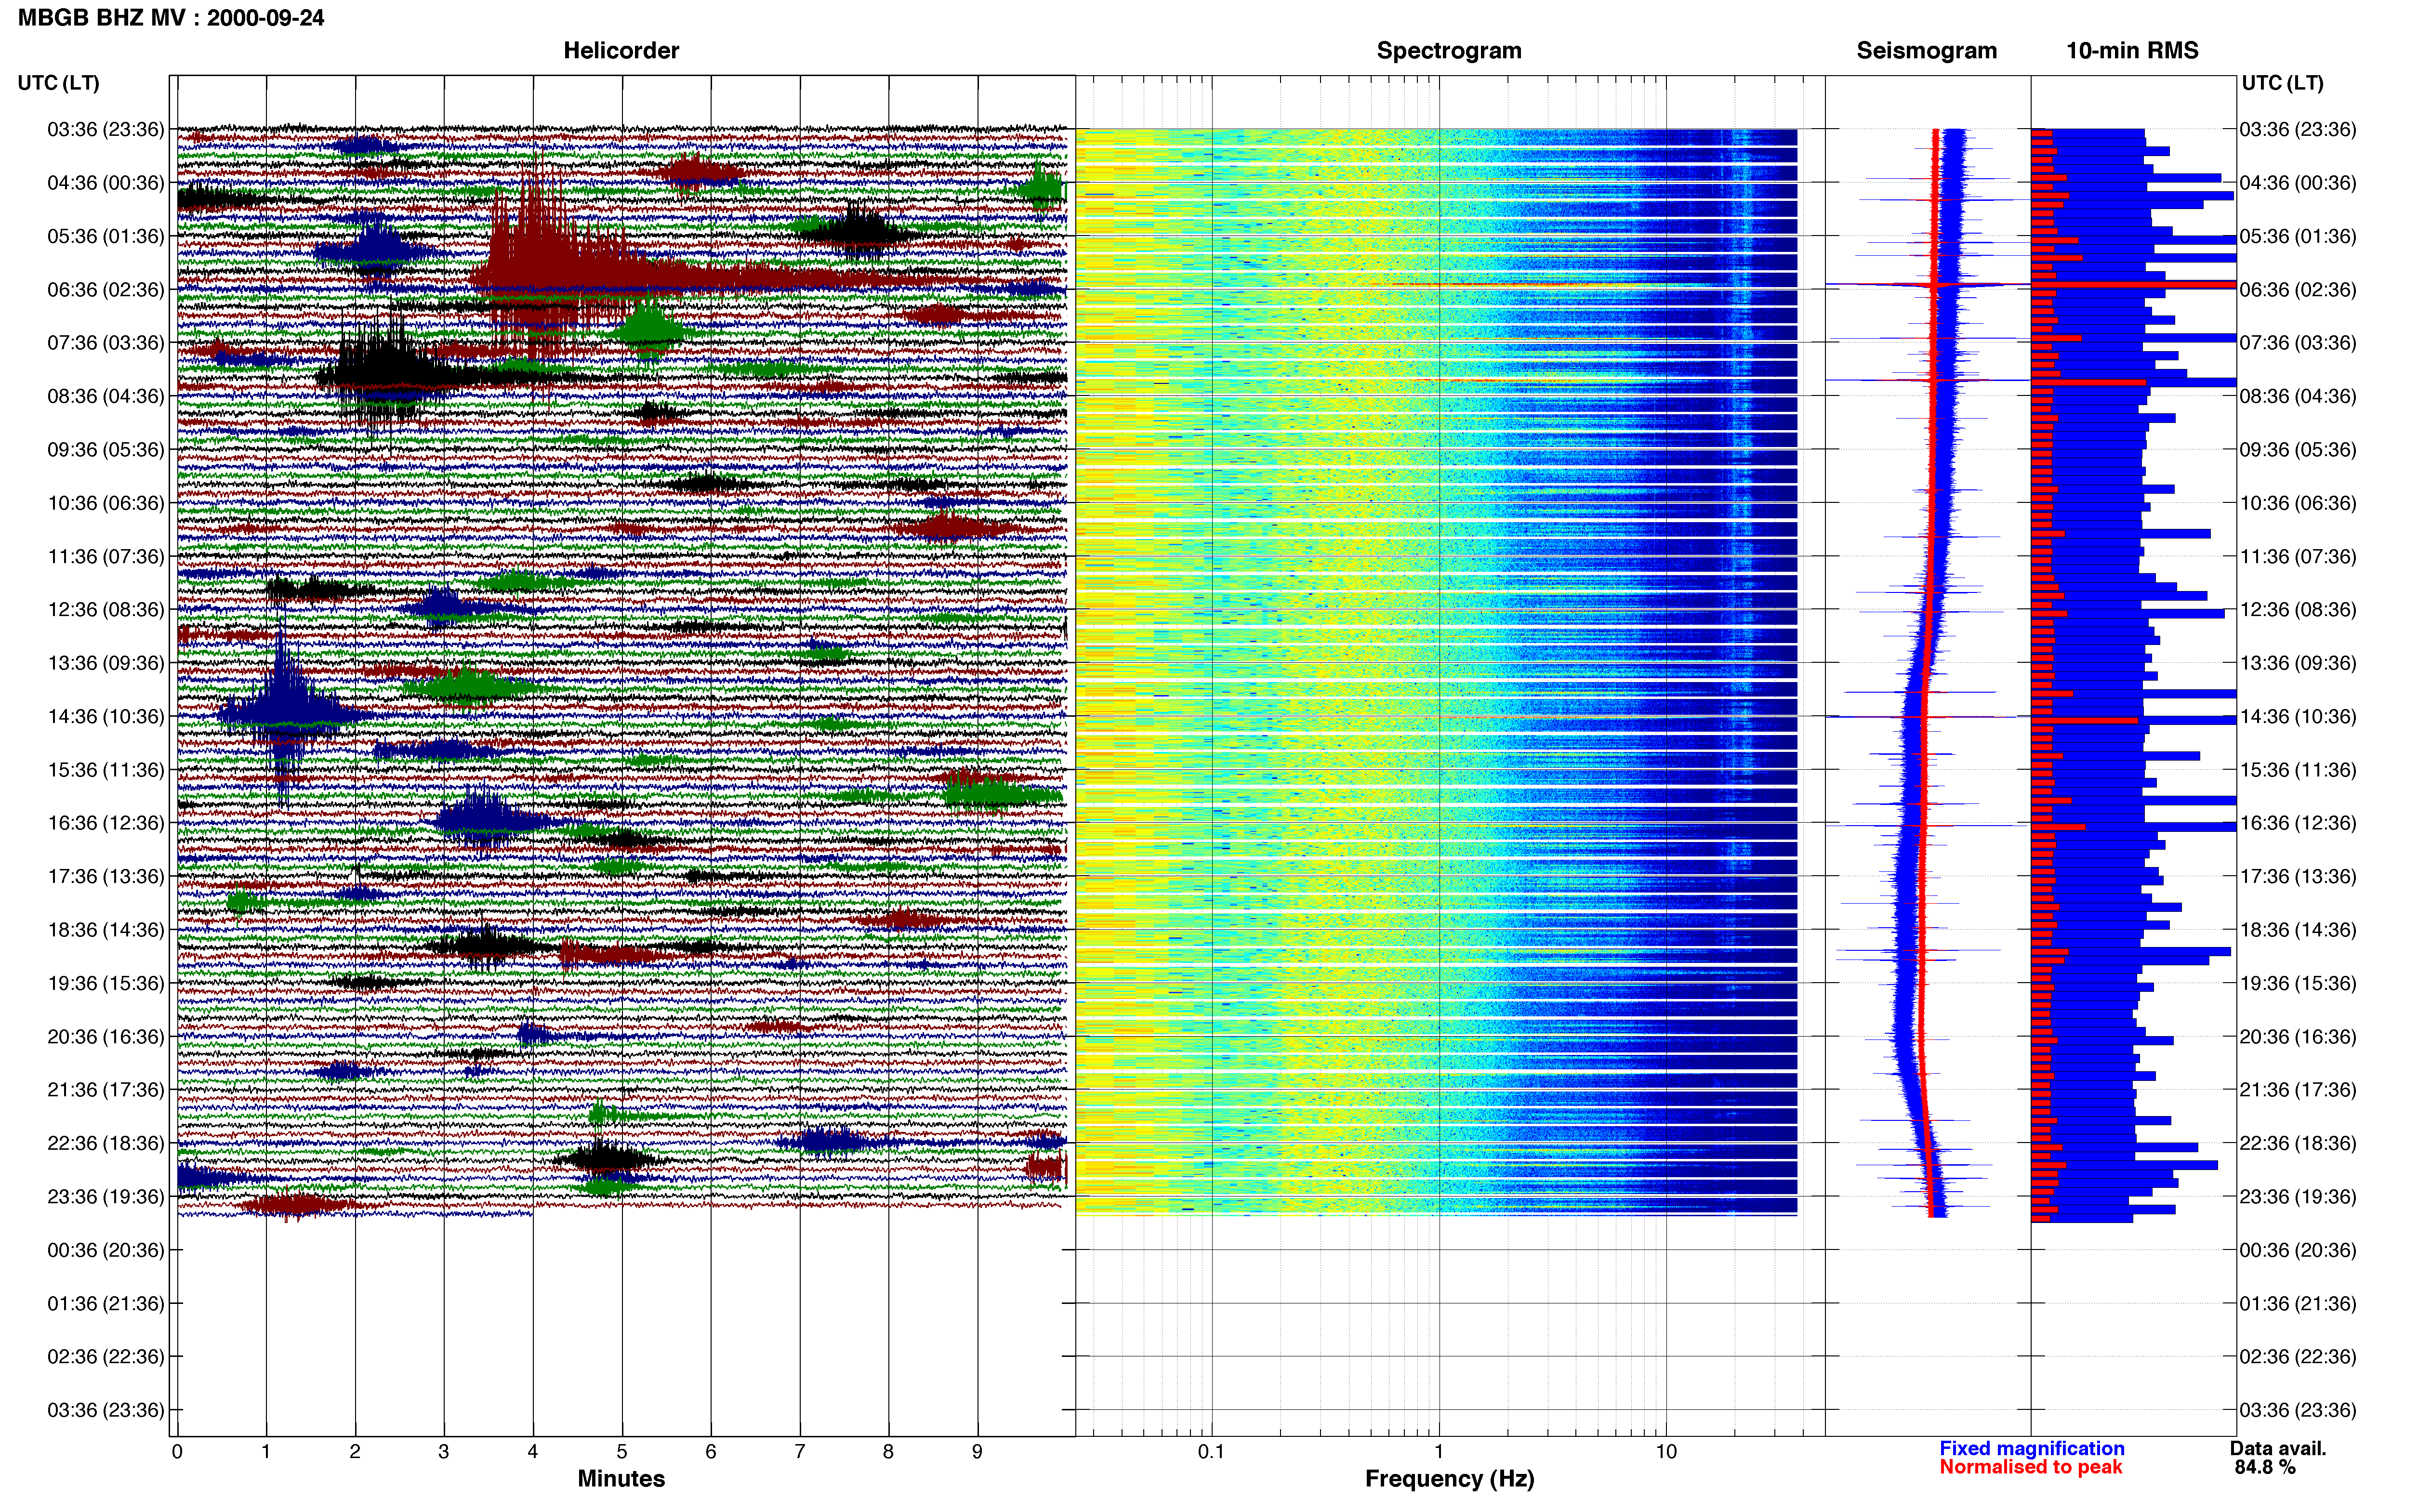Click the '84.8 %' data availability value
The width and height of the screenshot is (2418, 1512).
(2265, 1467)
